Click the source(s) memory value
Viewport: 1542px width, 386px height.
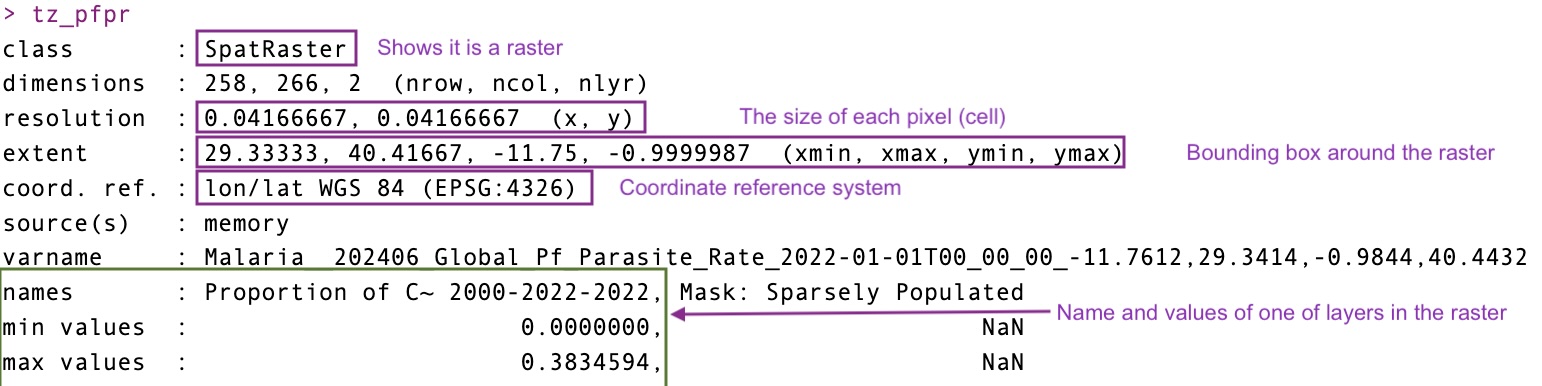247,223
